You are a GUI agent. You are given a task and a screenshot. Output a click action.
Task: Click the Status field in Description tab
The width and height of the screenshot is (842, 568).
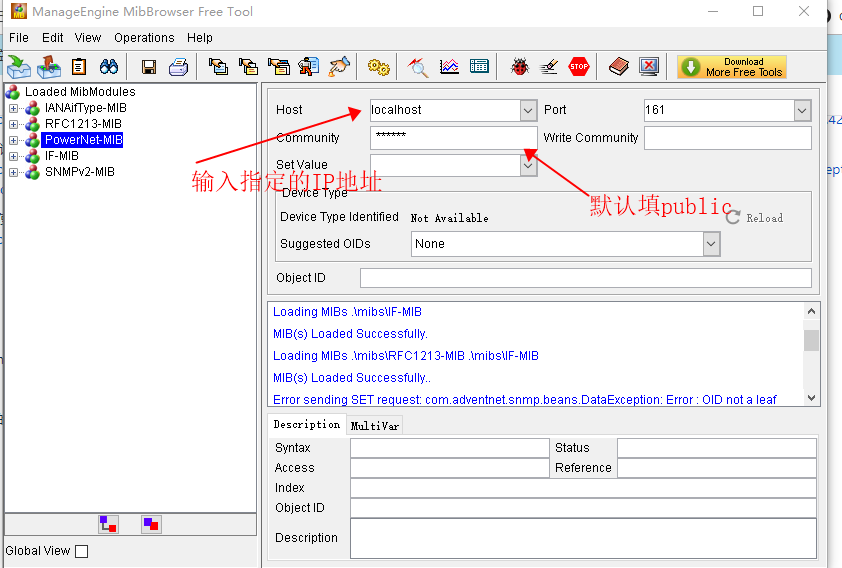[717, 448]
